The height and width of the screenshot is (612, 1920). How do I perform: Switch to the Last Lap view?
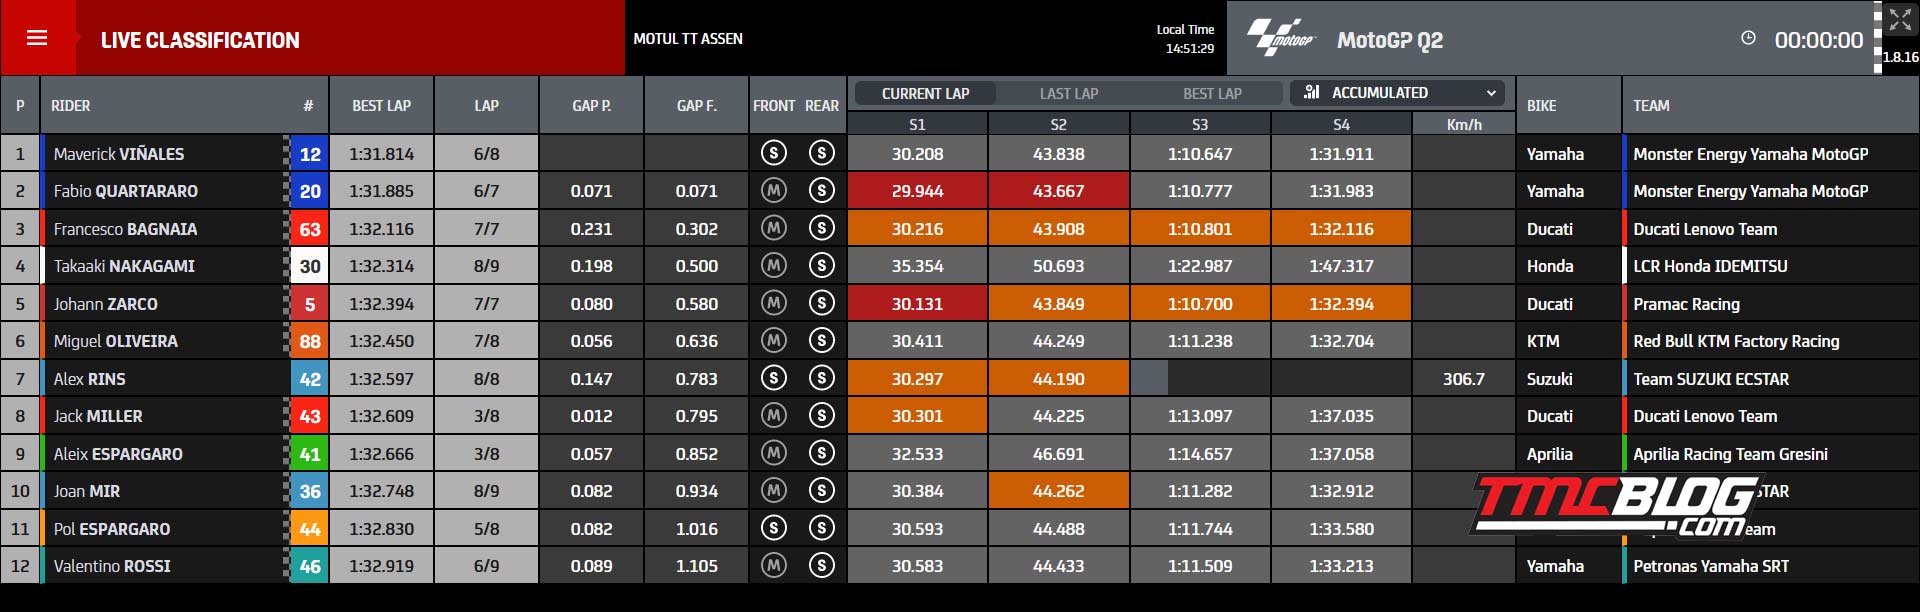pyautogui.click(x=1068, y=93)
